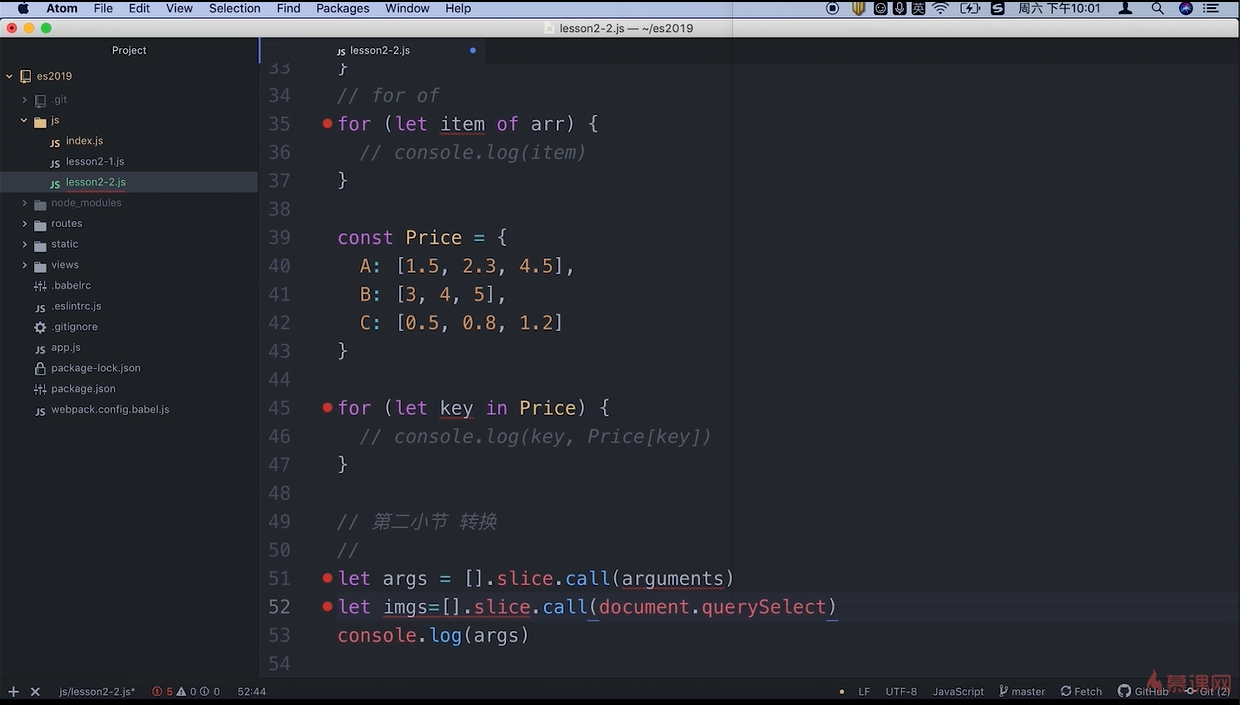
Task: Click the Project panel header
Action: point(129,50)
